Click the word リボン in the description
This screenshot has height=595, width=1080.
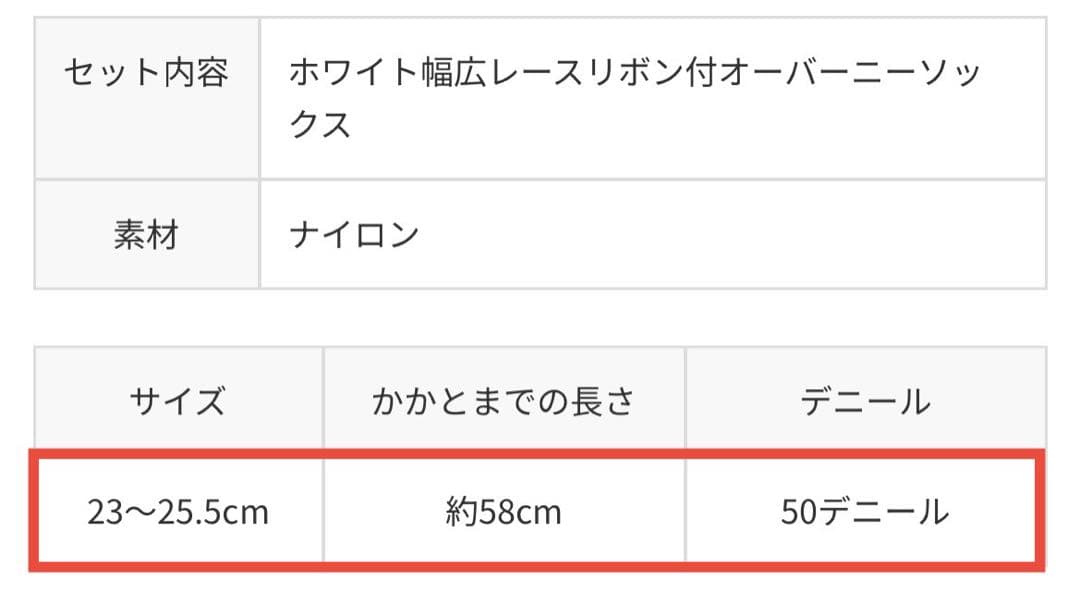[x=634, y=73]
